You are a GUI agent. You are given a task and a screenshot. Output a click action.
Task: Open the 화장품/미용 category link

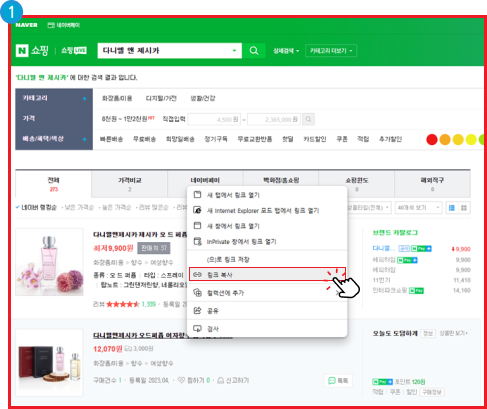coord(117,98)
